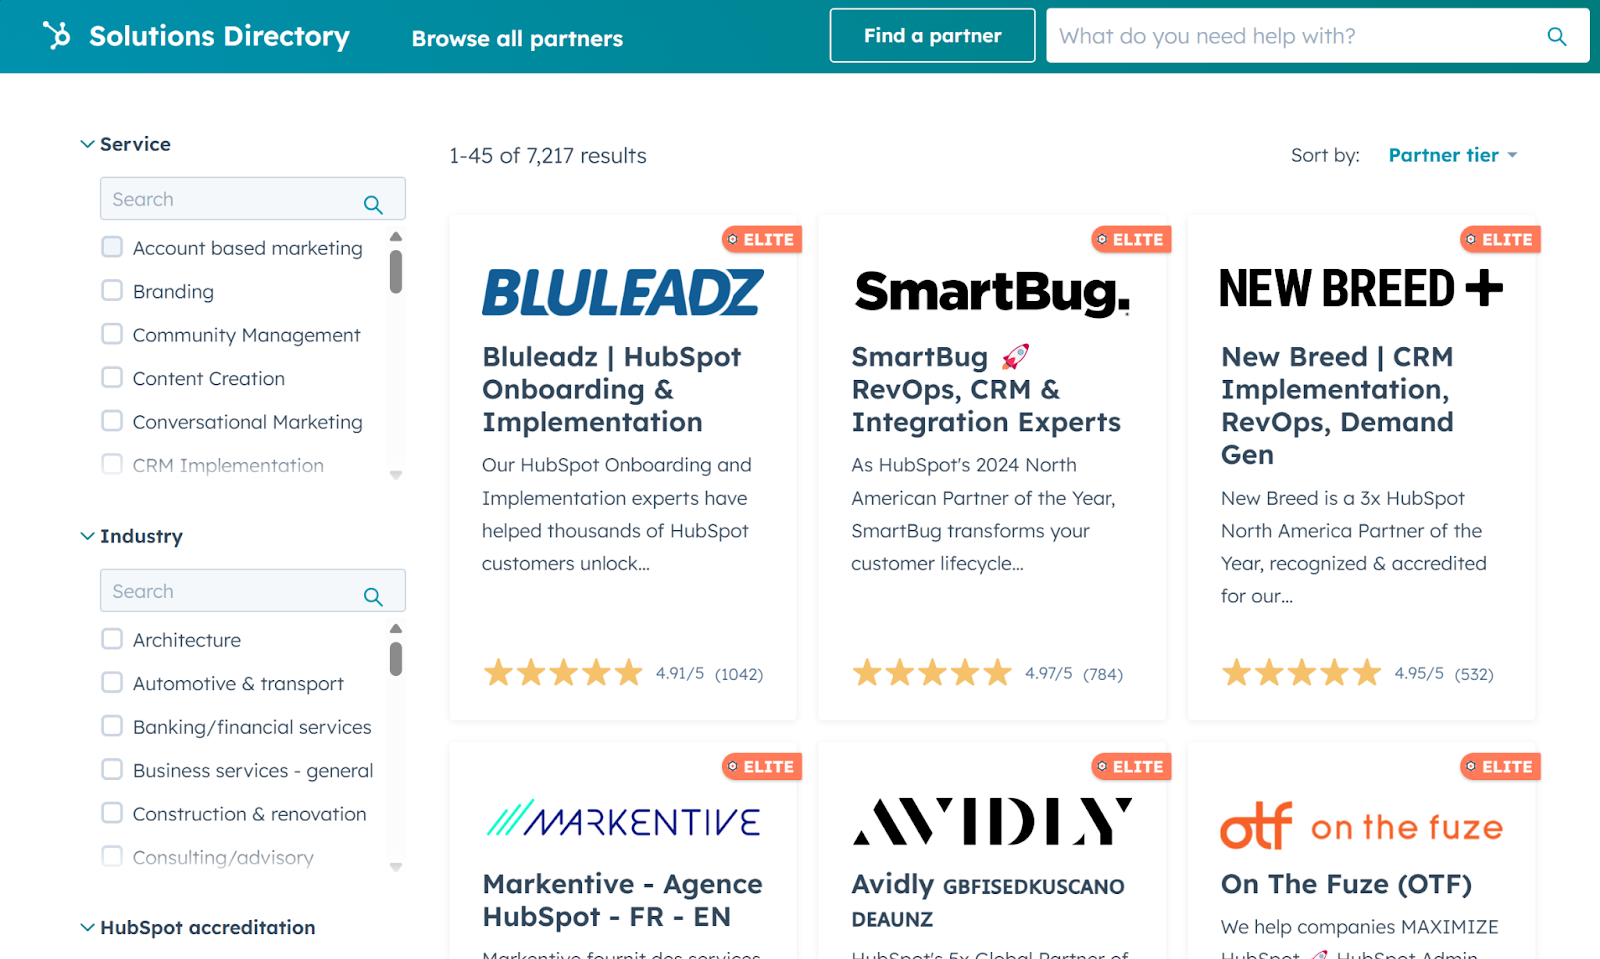Screen dimensions: 1600x959
Task: Click the New Breed logo image
Action: click(x=1361, y=289)
